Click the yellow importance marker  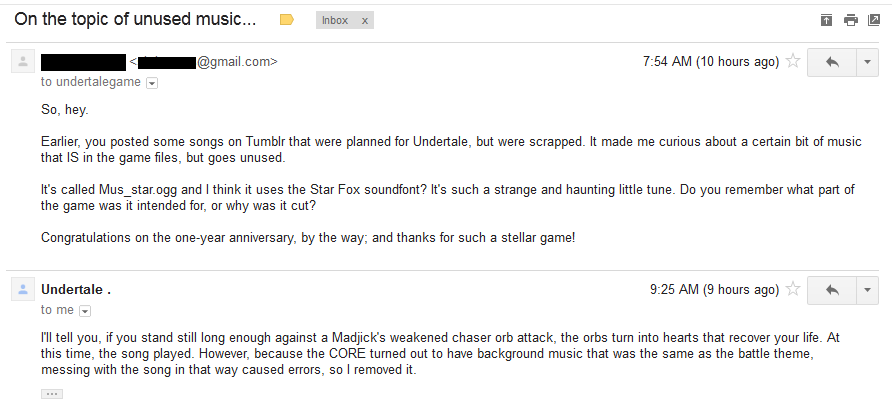287,19
